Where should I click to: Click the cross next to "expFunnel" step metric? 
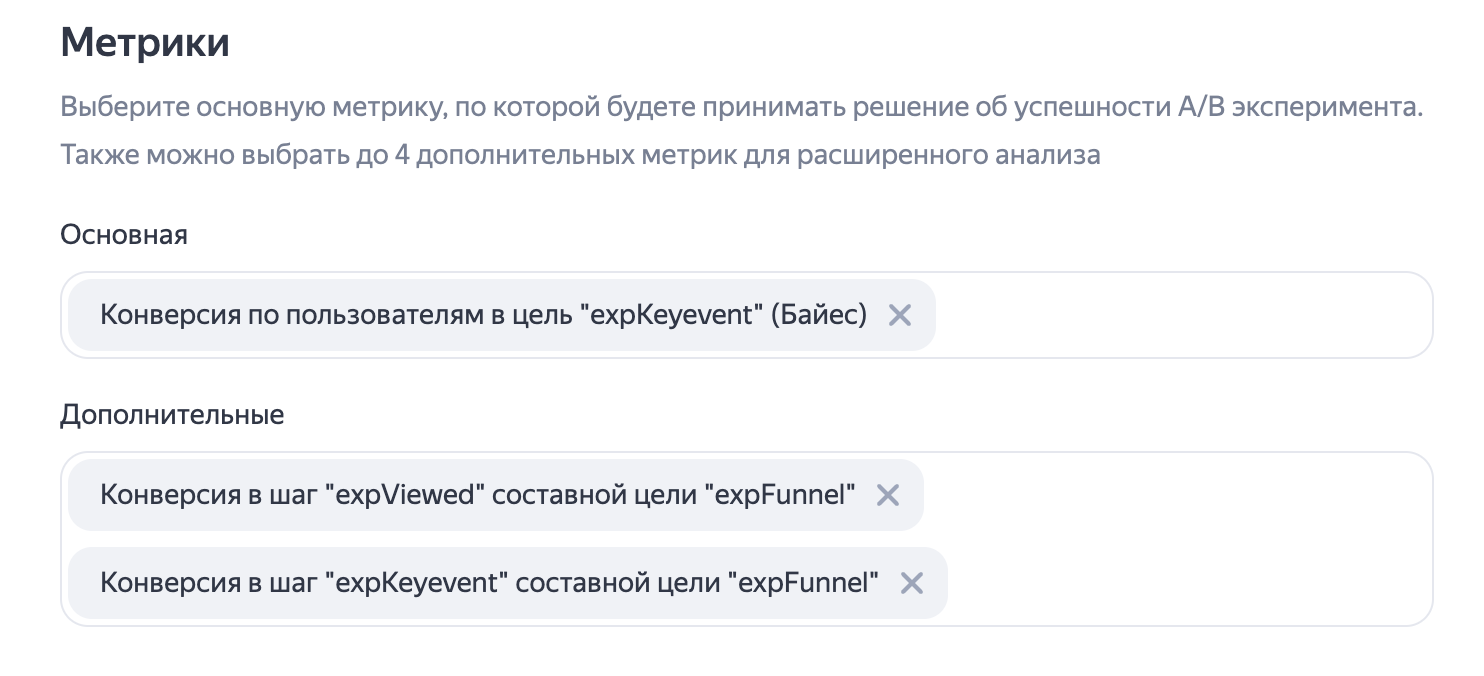click(911, 583)
